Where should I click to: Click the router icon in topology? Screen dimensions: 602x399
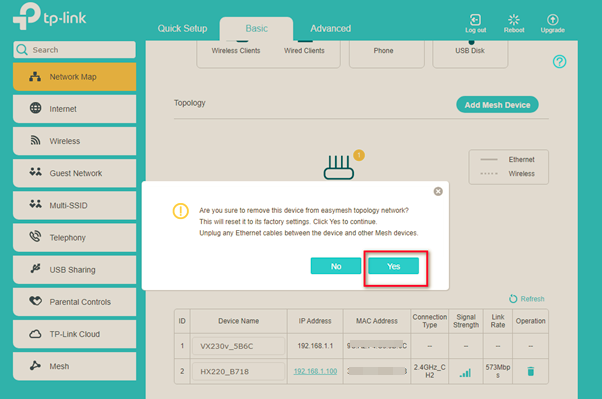[x=339, y=167]
